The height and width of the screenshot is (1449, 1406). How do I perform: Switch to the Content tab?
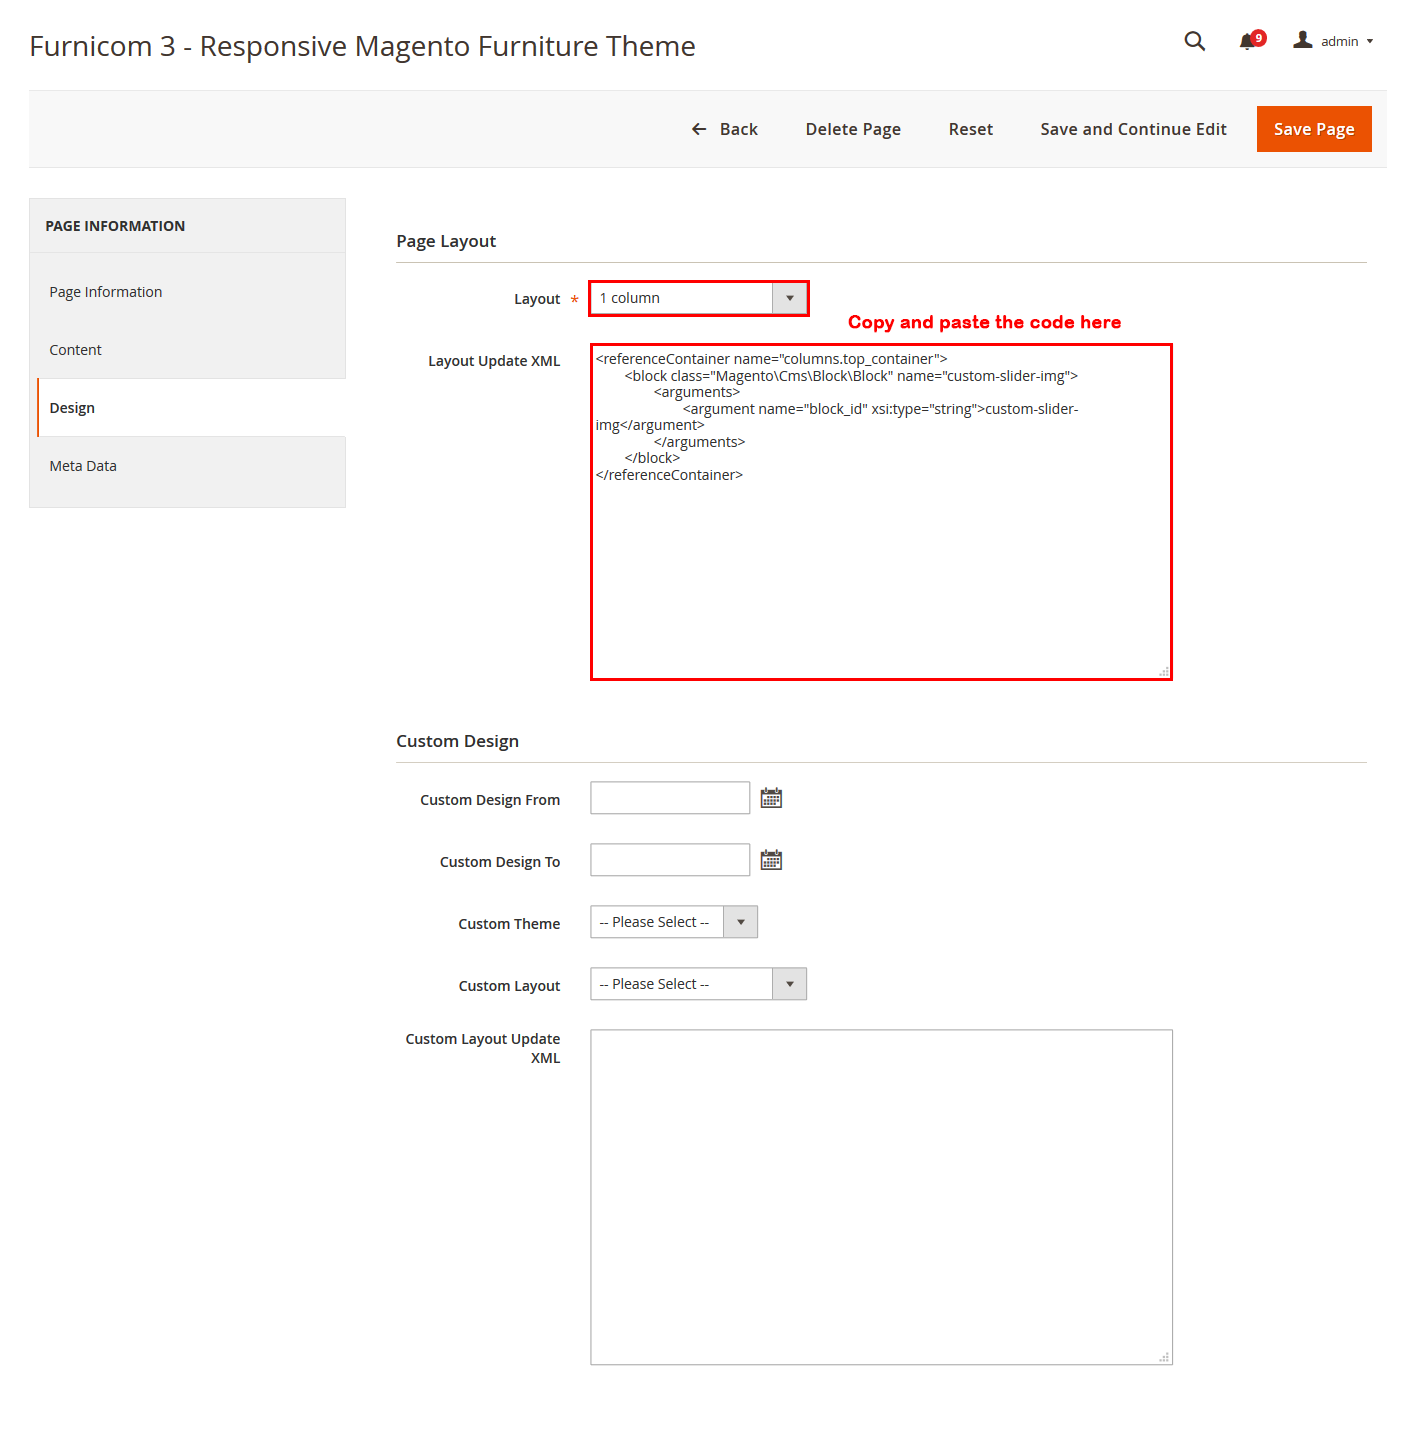[x=76, y=350]
